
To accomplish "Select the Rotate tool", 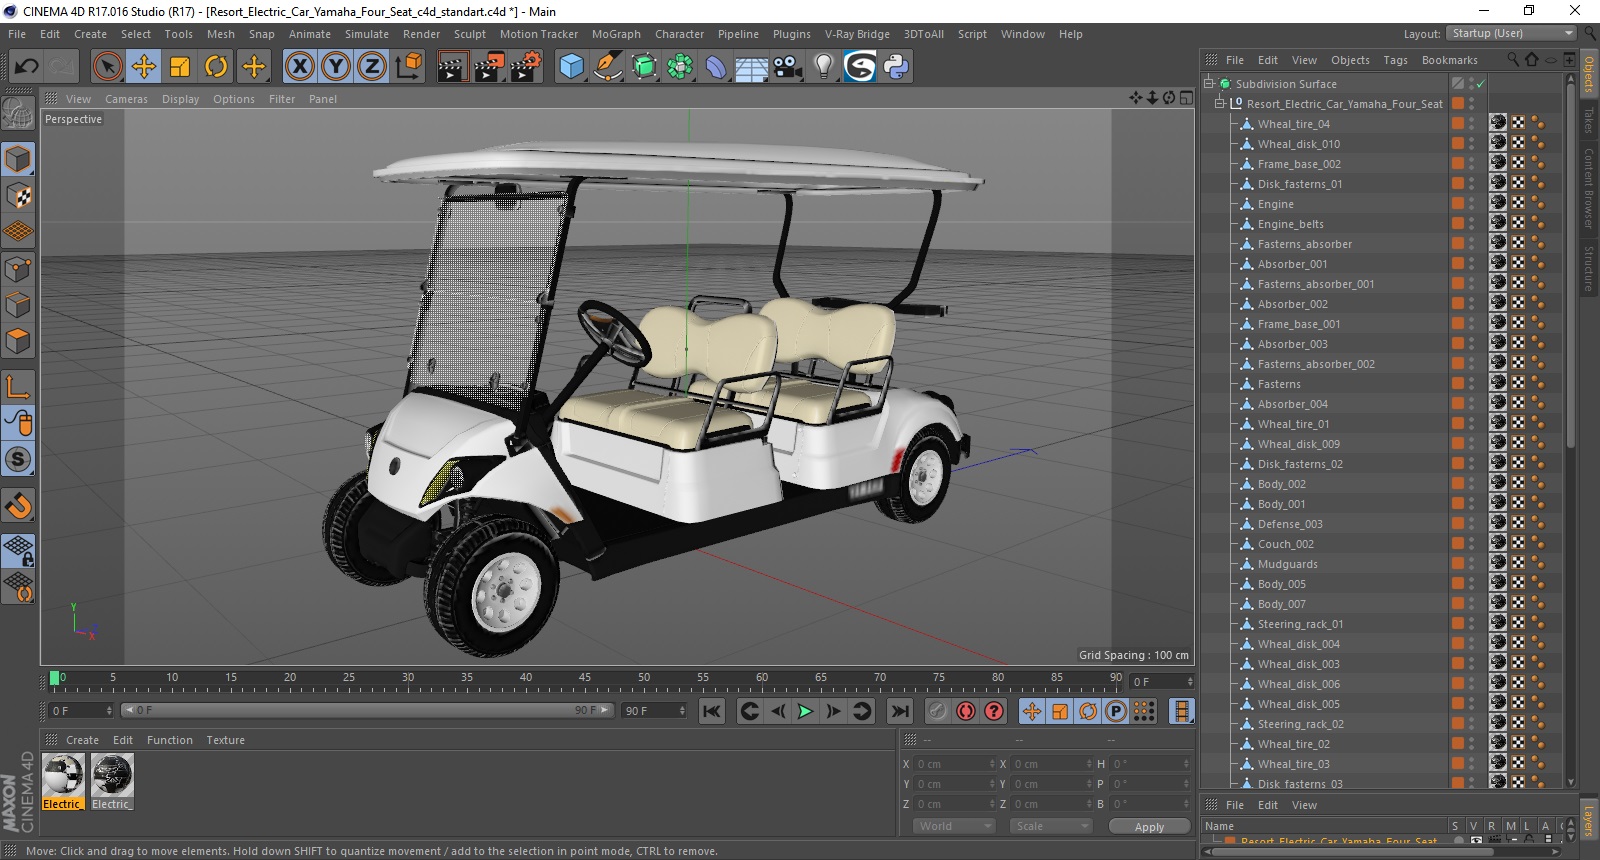I will click(x=216, y=67).
